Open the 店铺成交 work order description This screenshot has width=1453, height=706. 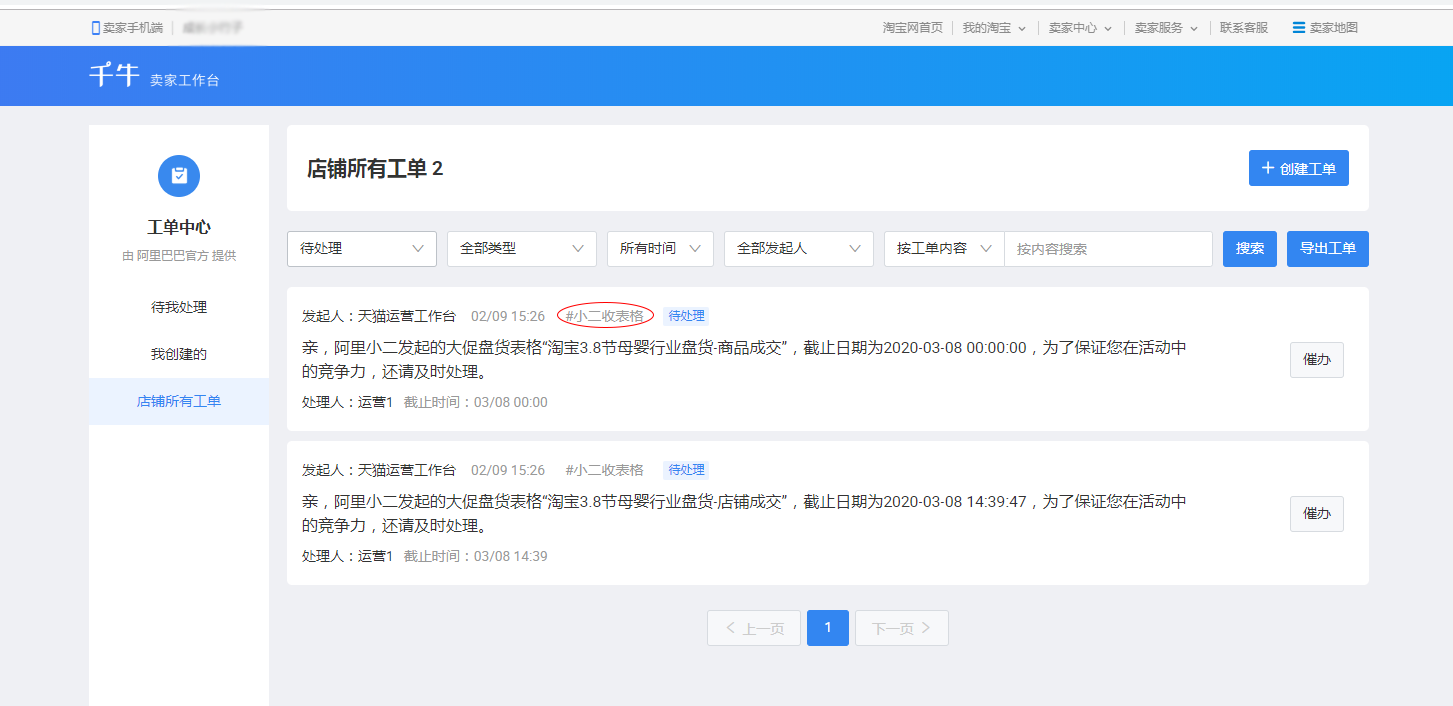coord(744,514)
